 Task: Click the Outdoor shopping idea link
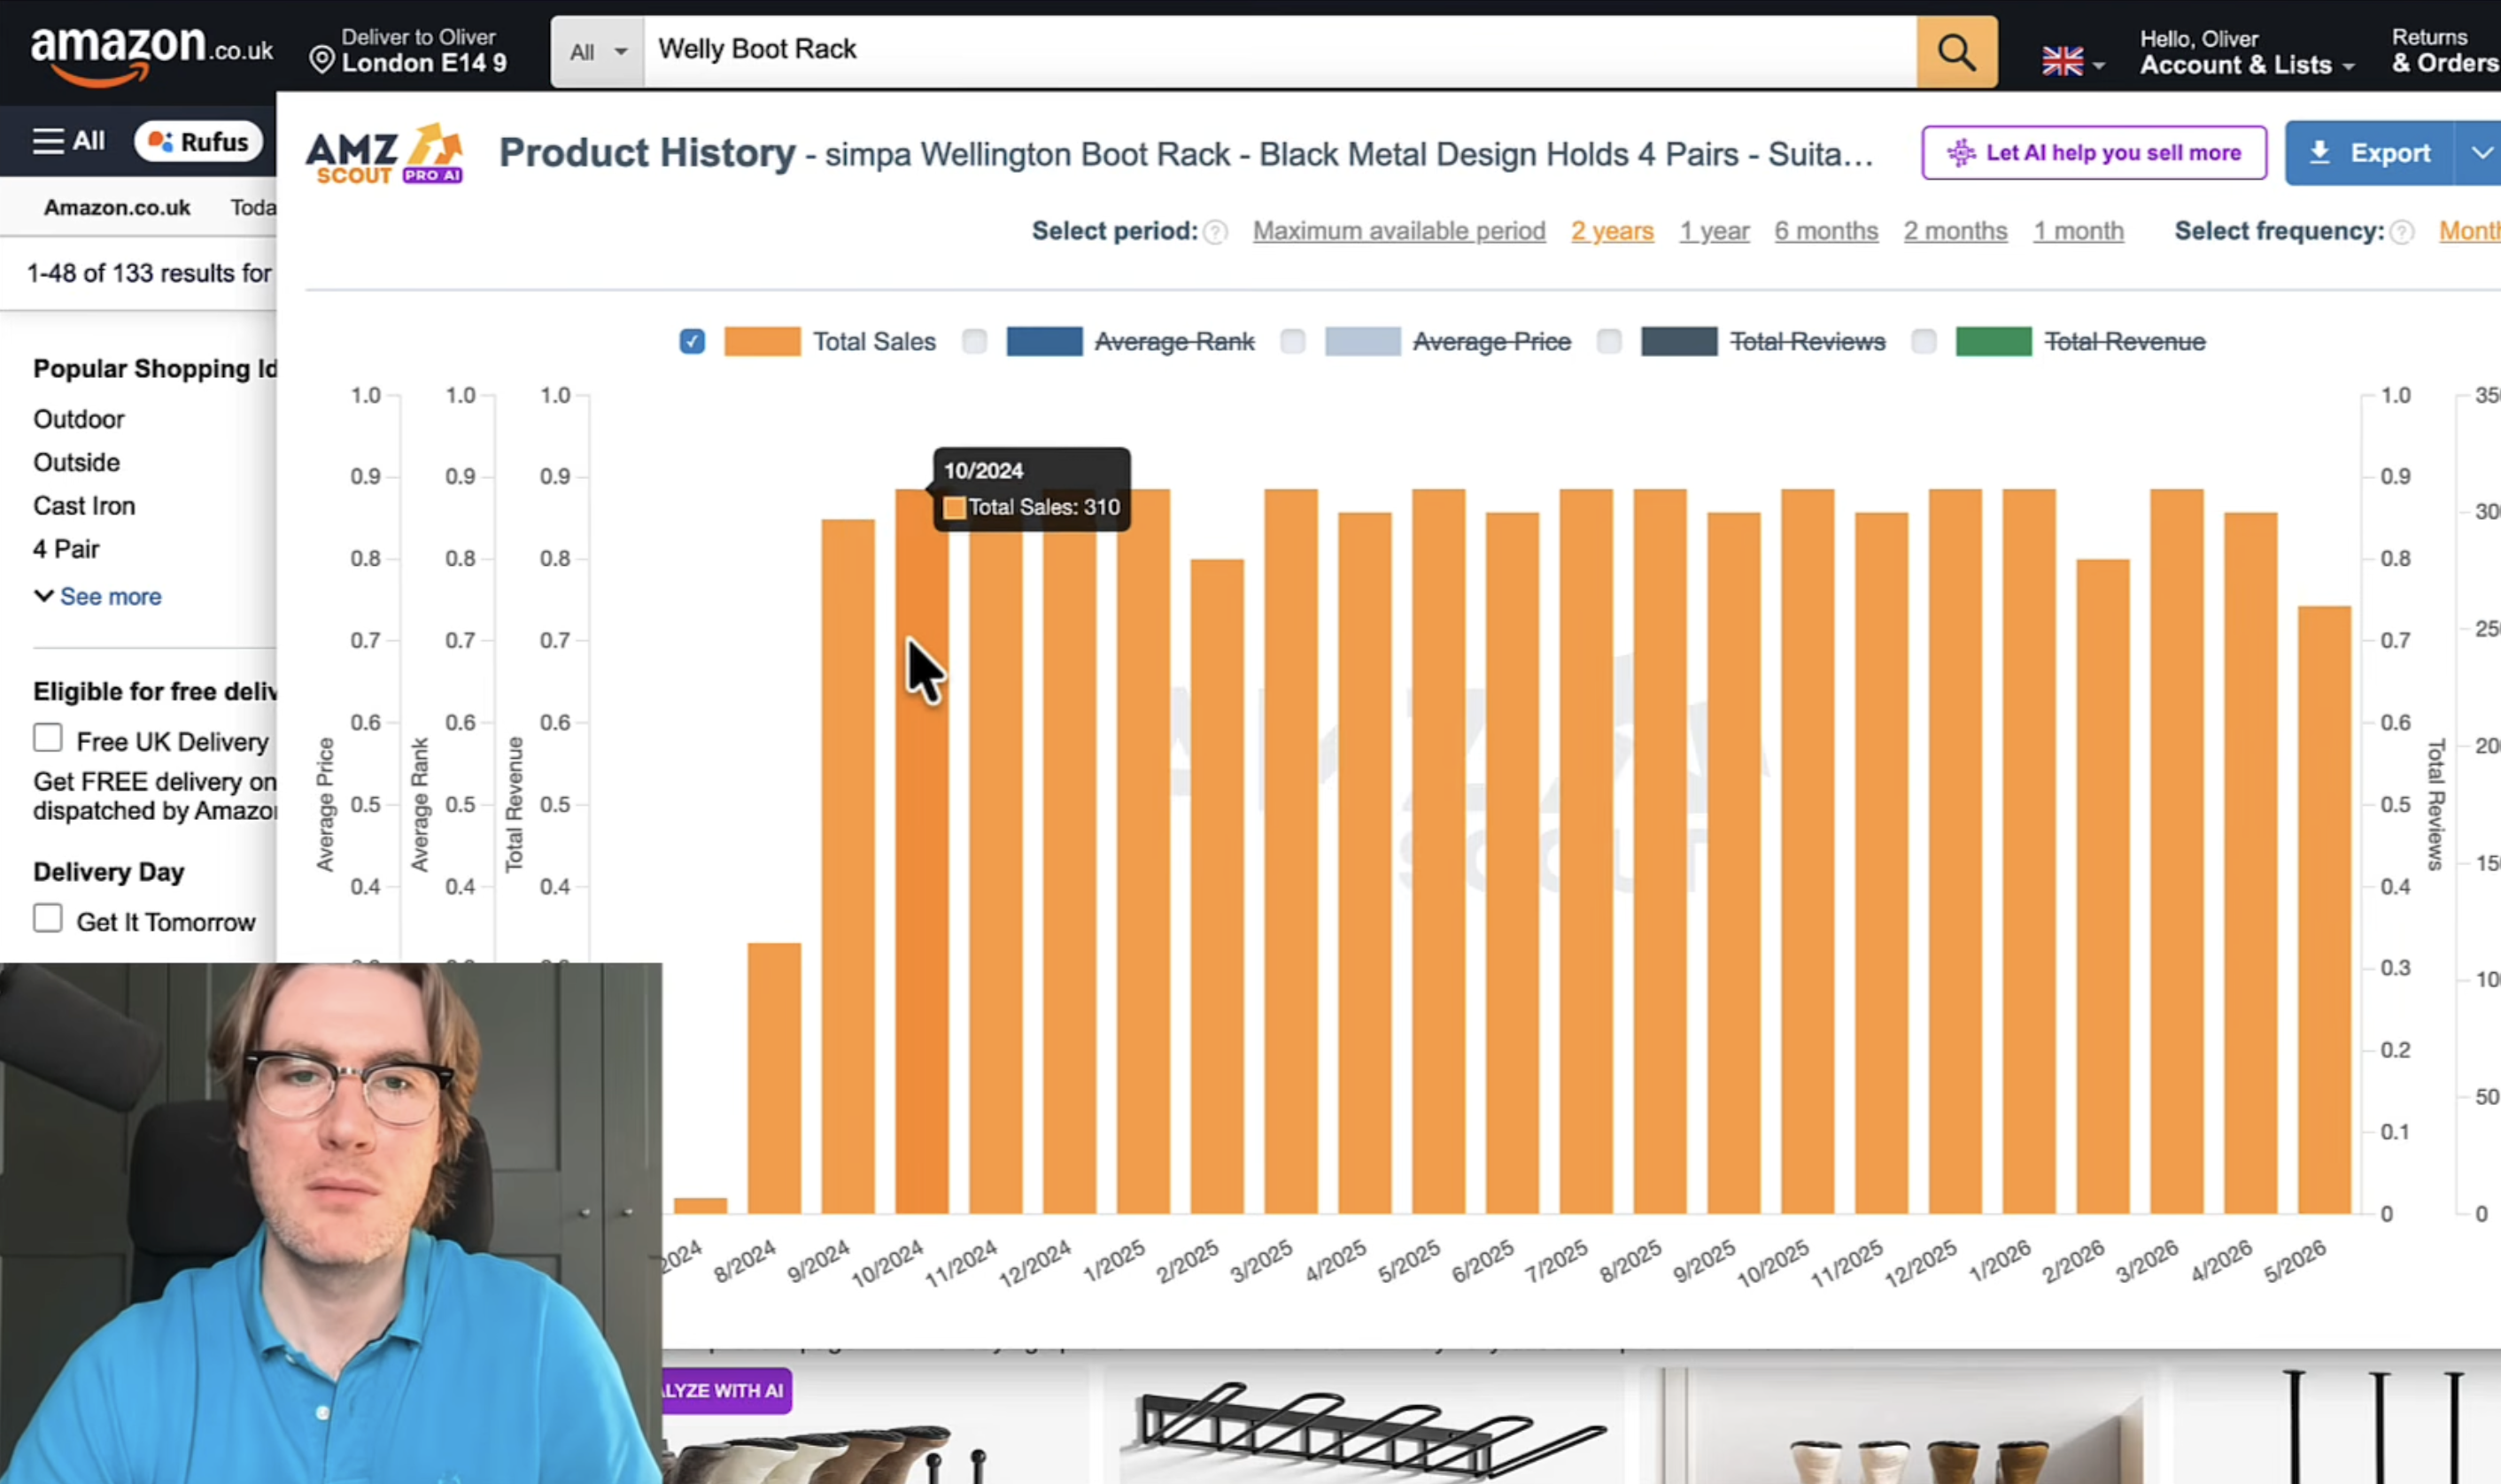[x=79, y=419]
